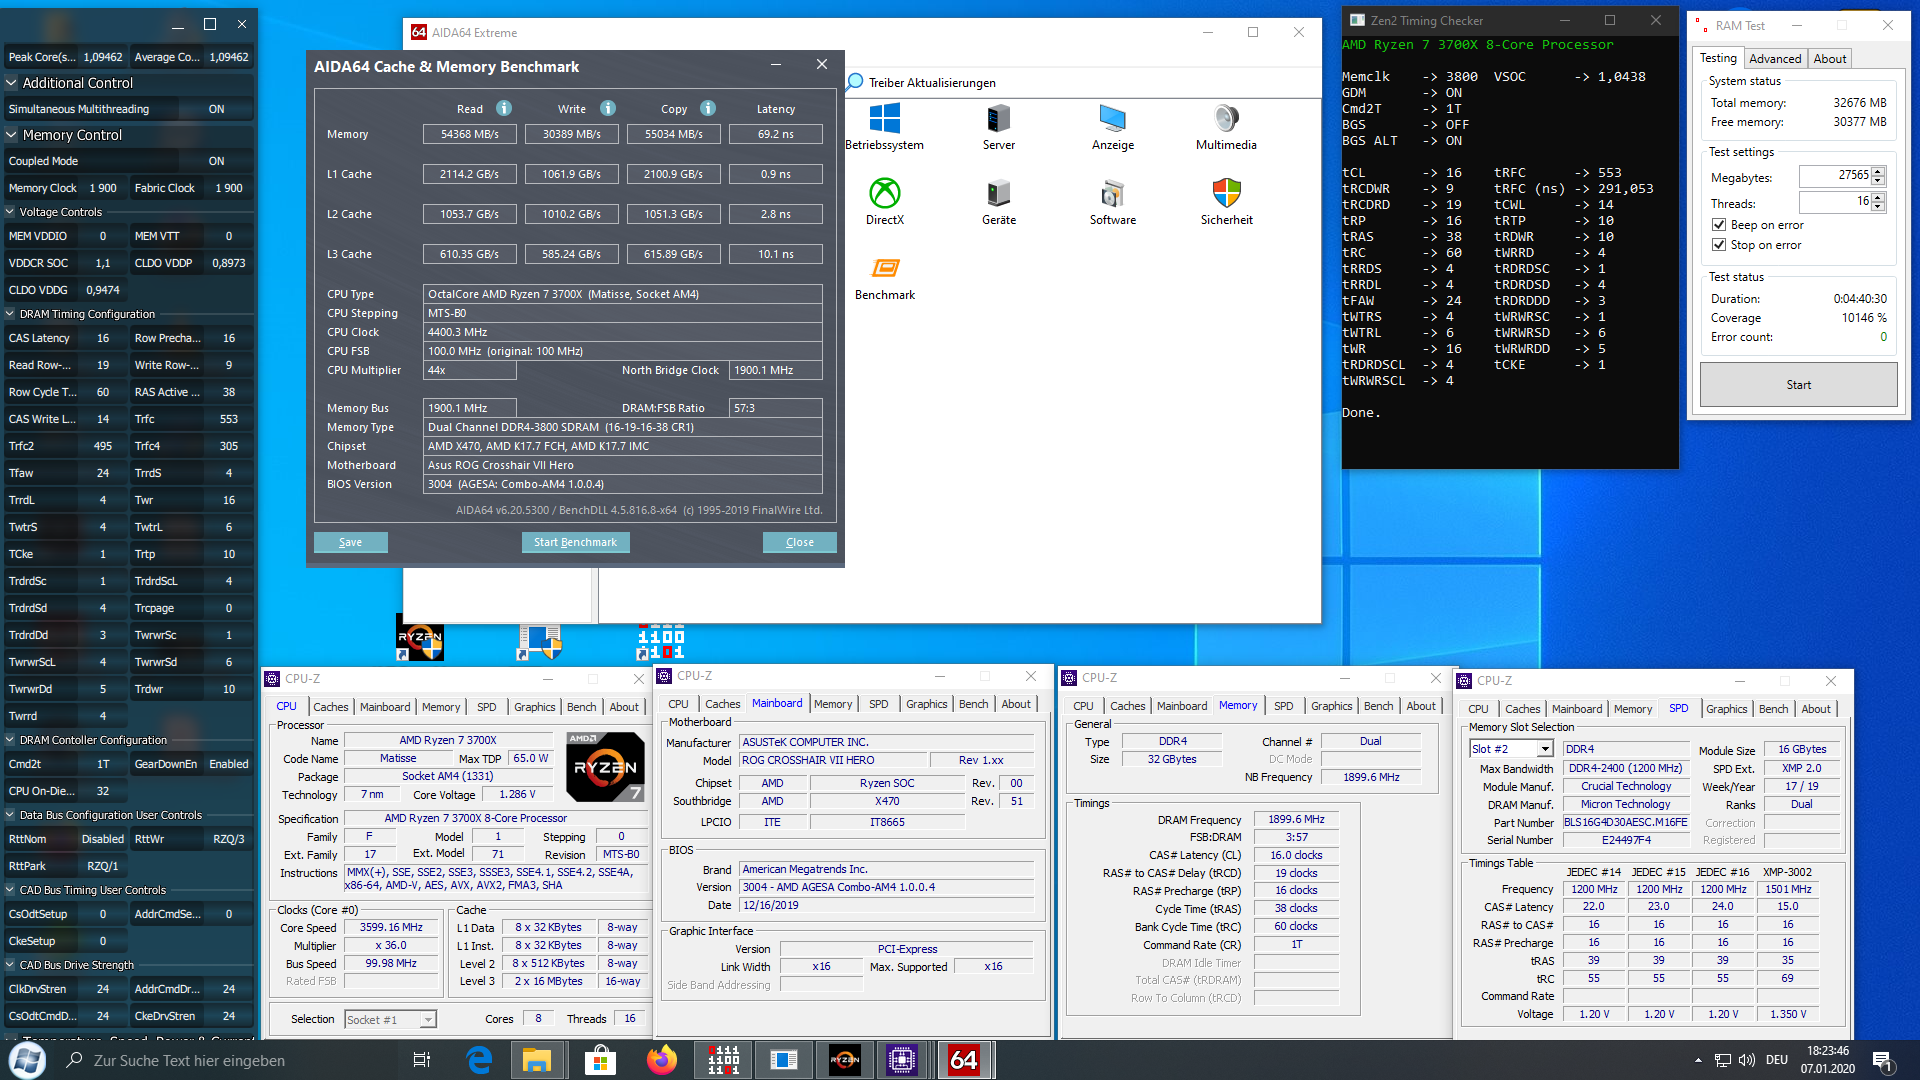Switch to the Advanced tab in RAM Test
The width and height of the screenshot is (1920, 1080).
(x=1775, y=59)
